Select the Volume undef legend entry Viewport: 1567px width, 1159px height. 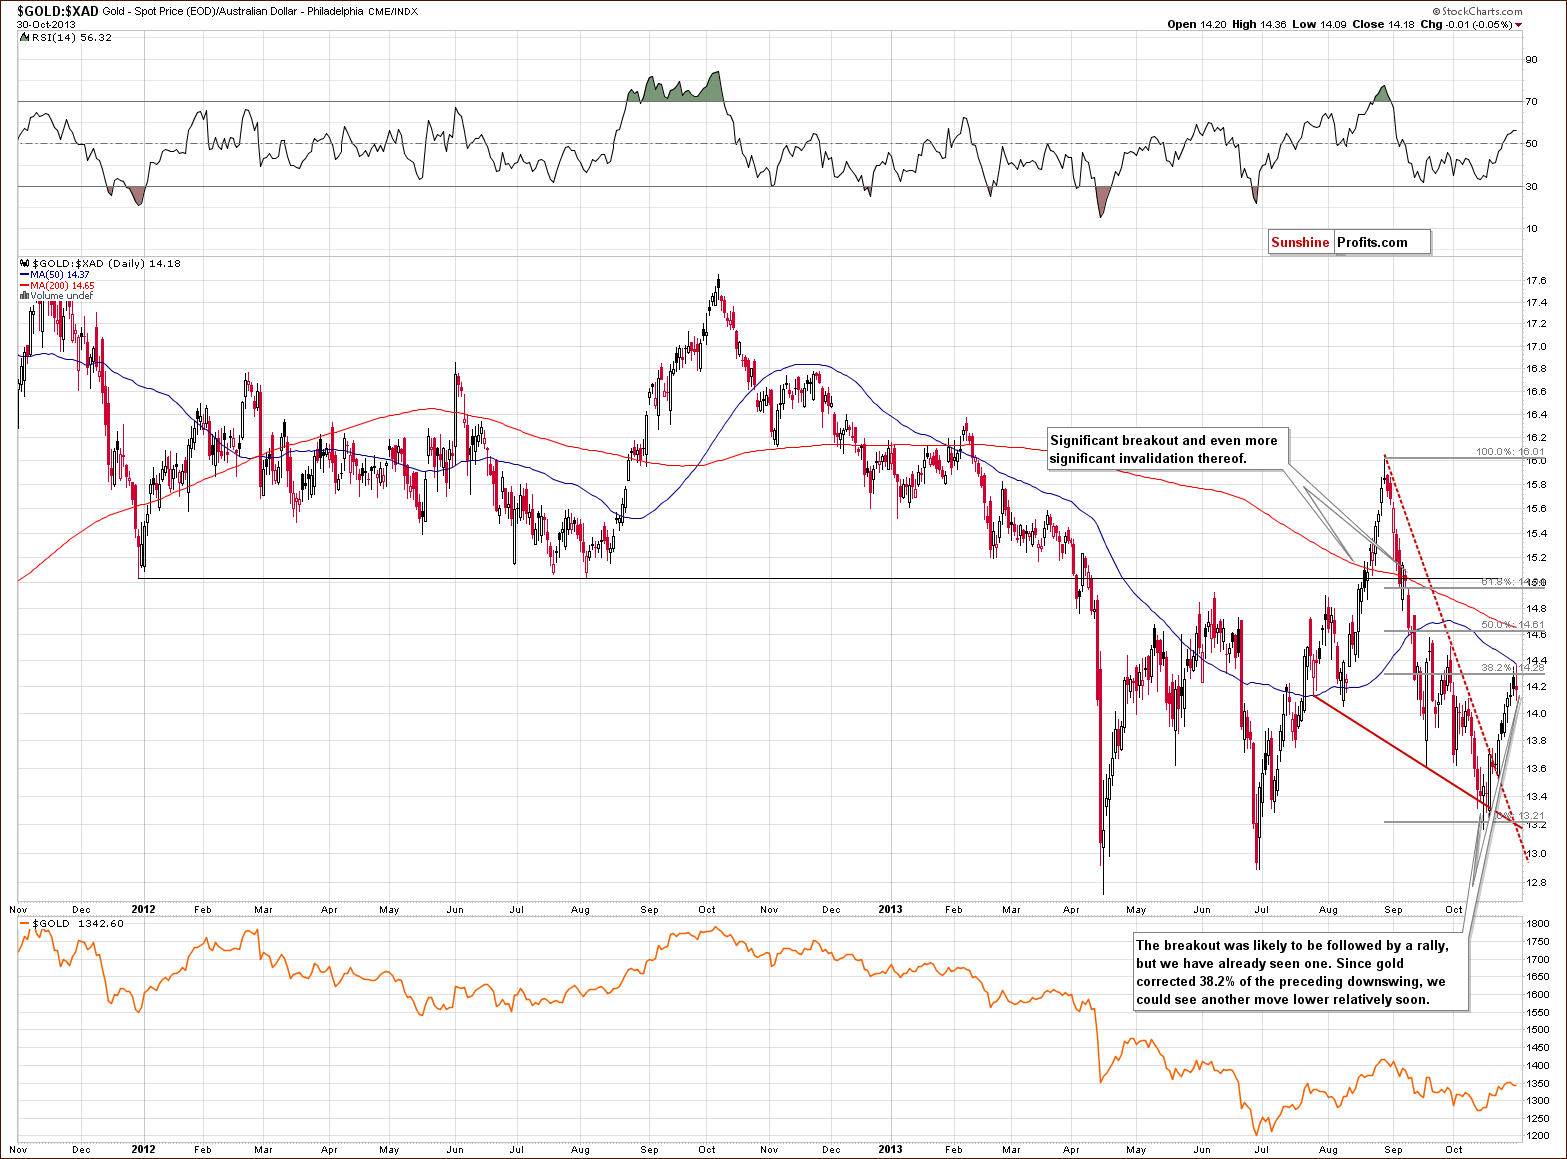click(x=61, y=296)
